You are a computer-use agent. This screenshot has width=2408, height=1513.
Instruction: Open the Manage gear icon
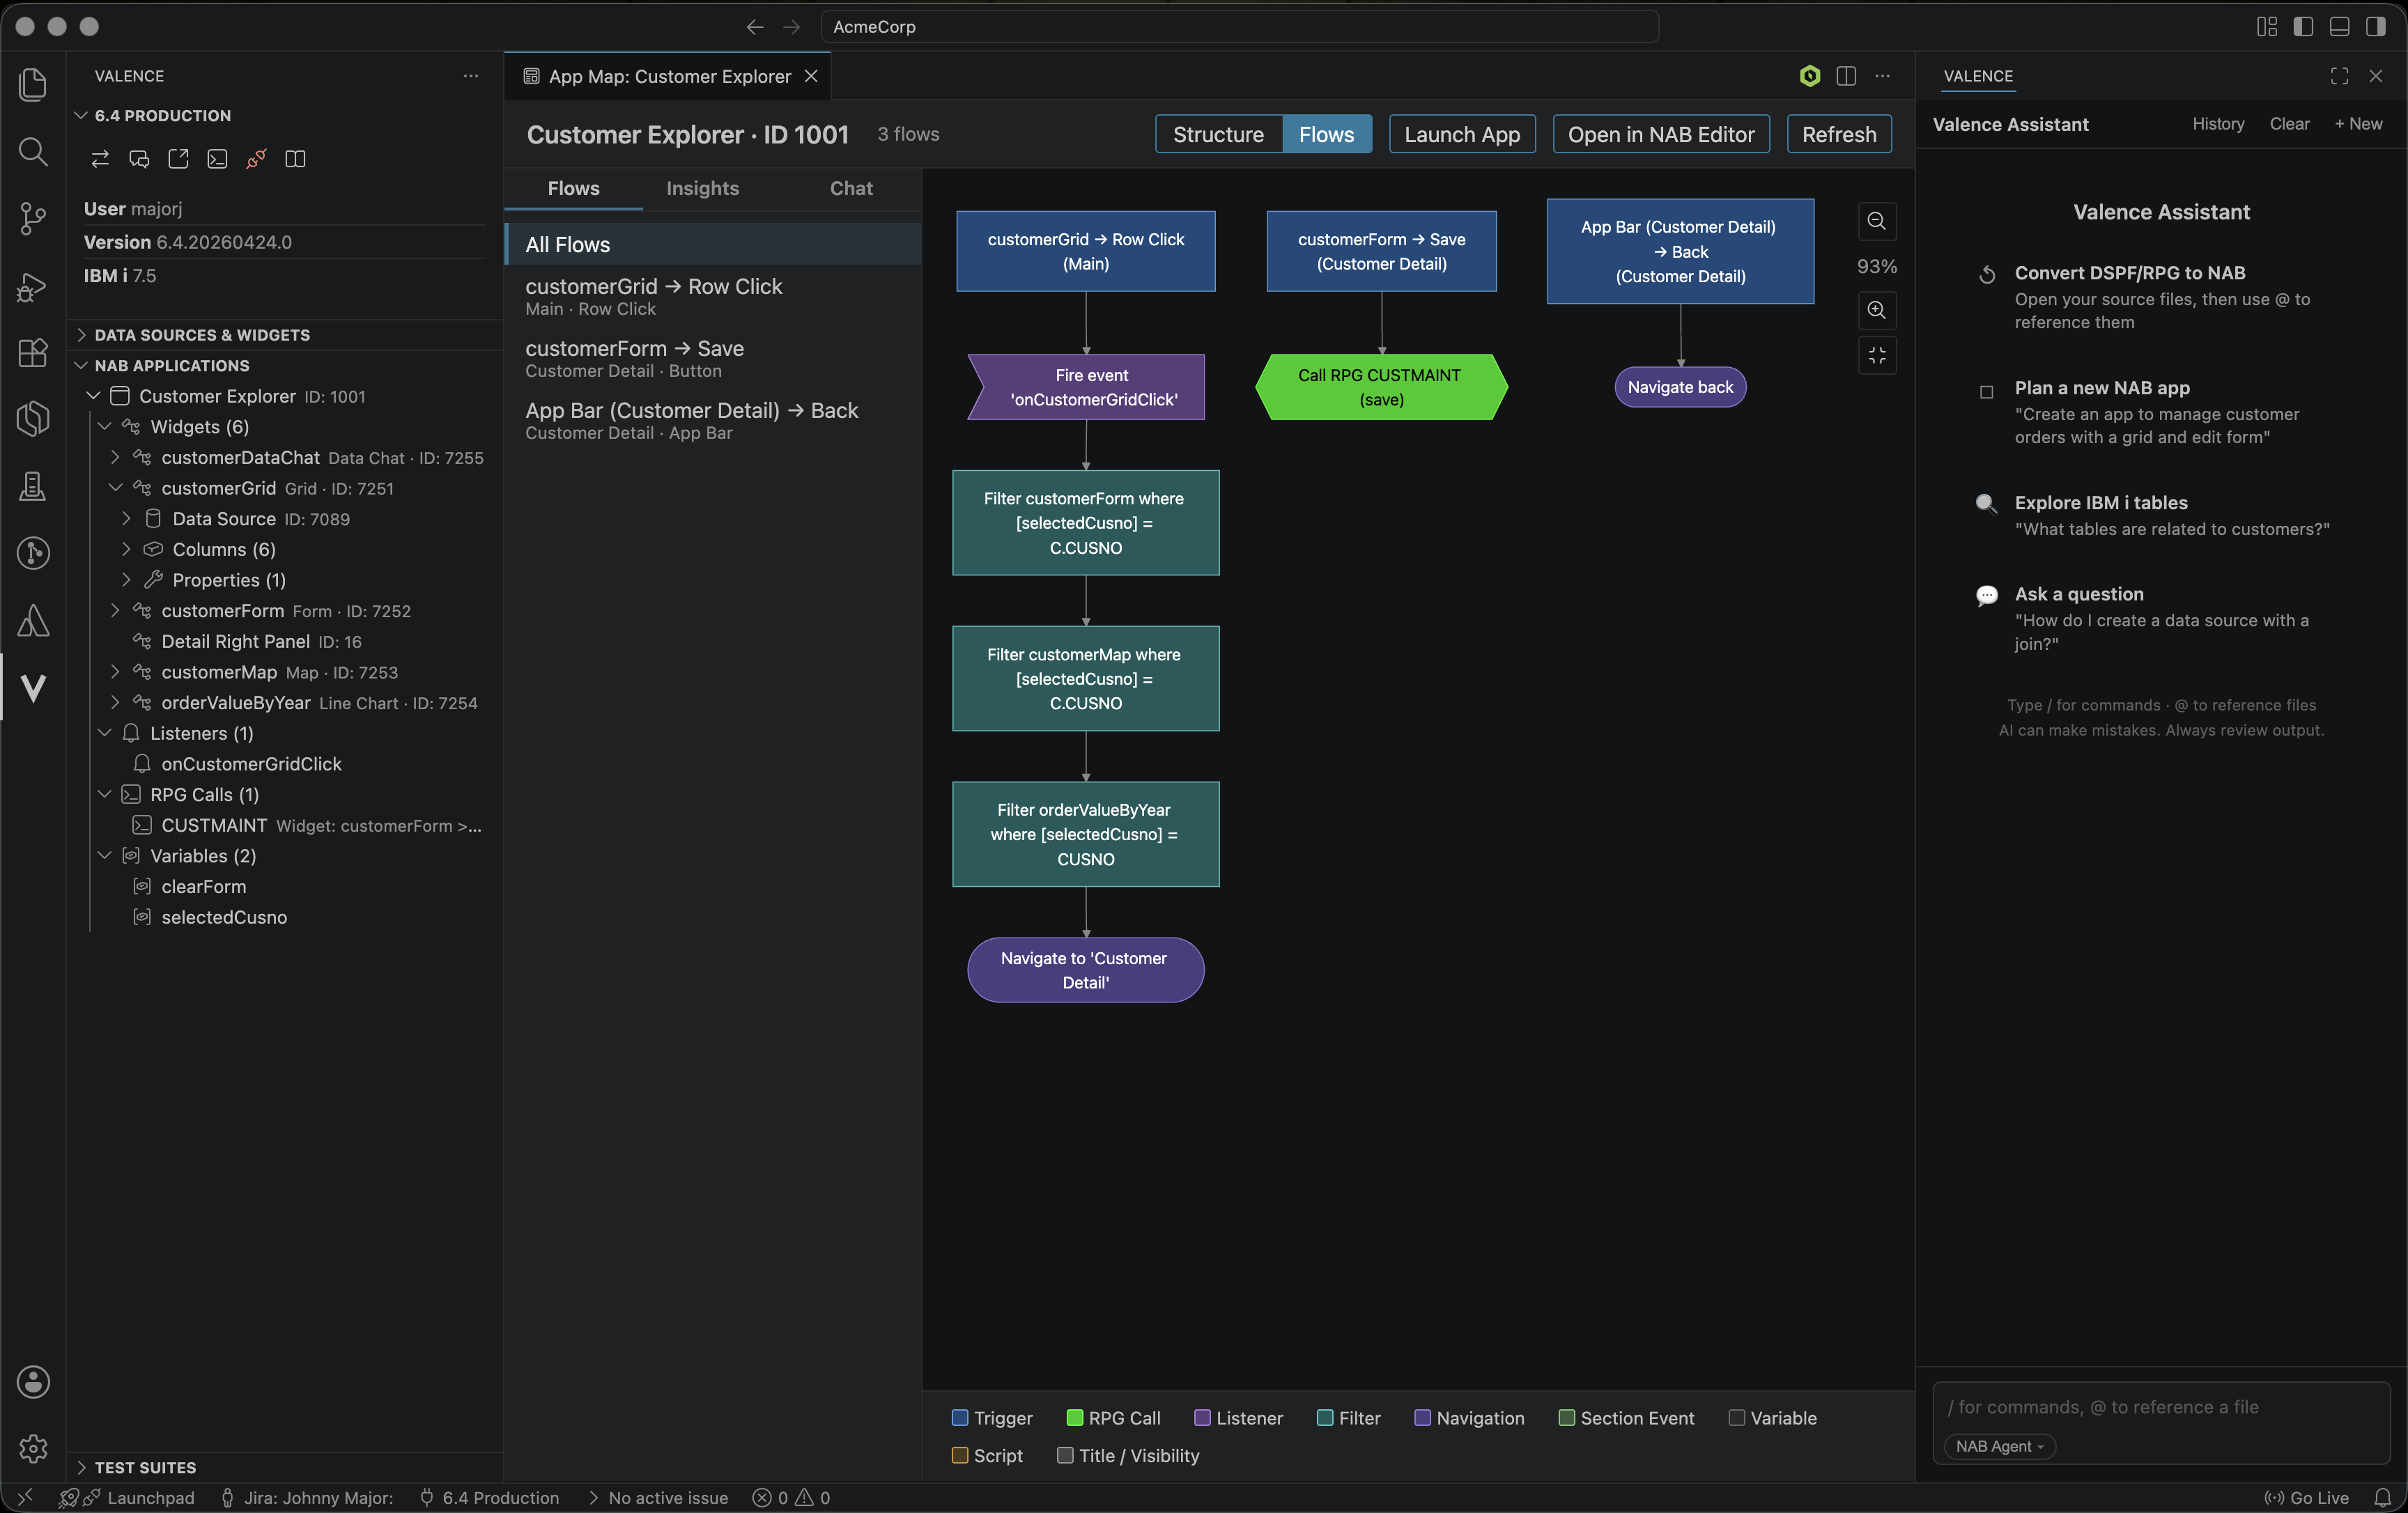(x=33, y=1448)
